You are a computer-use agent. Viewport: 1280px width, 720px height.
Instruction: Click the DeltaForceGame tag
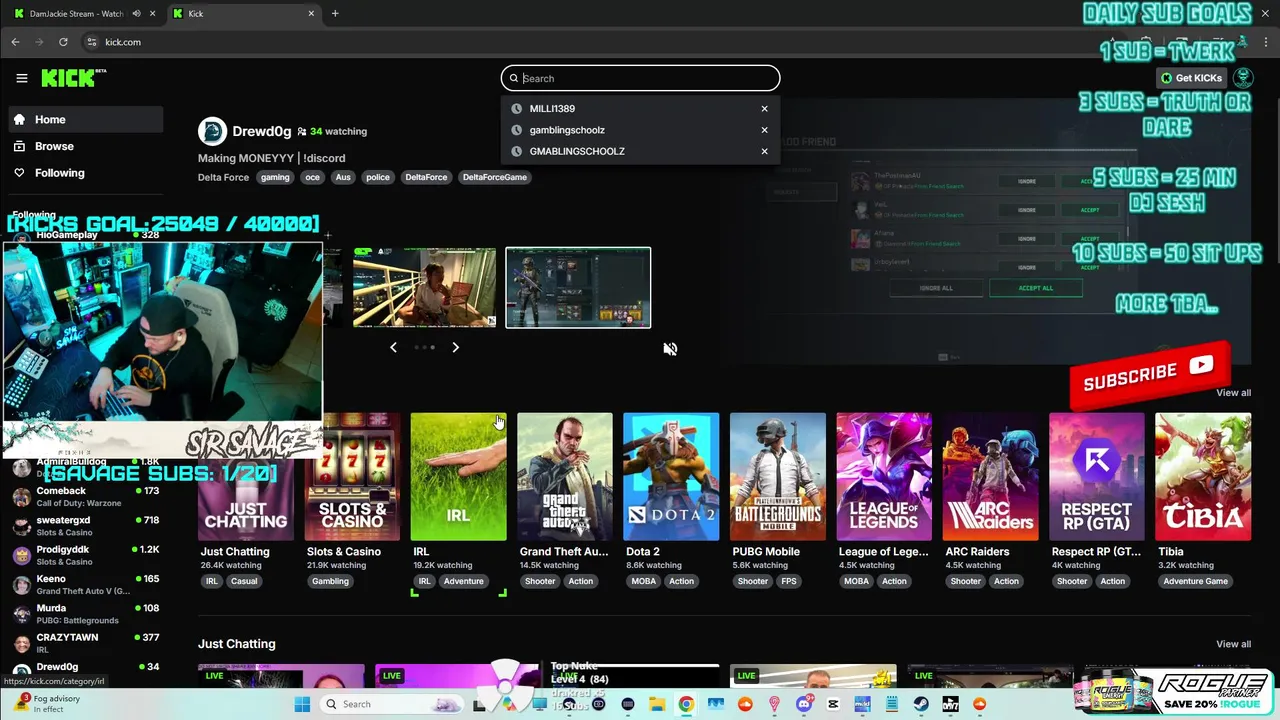[x=494, y=177]
